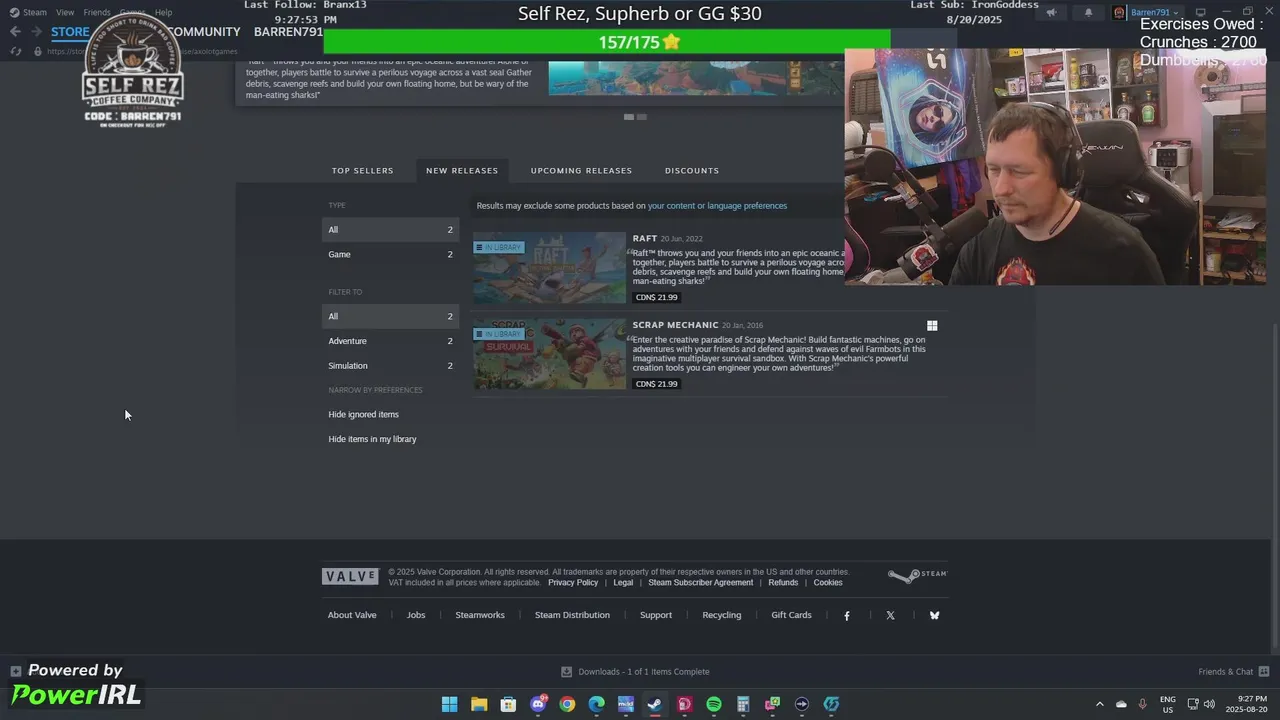Open the STORE navigation tab
This screenshot has height=720, width=1280.
(x=70, y=32)
